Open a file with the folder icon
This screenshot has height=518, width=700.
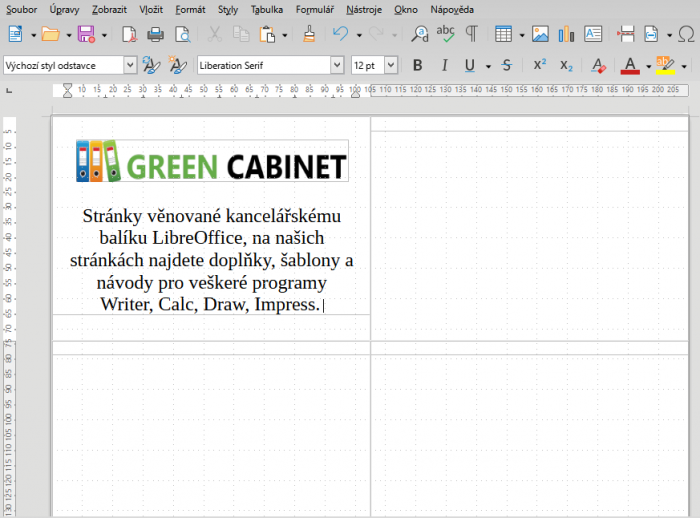click(50, 34)
